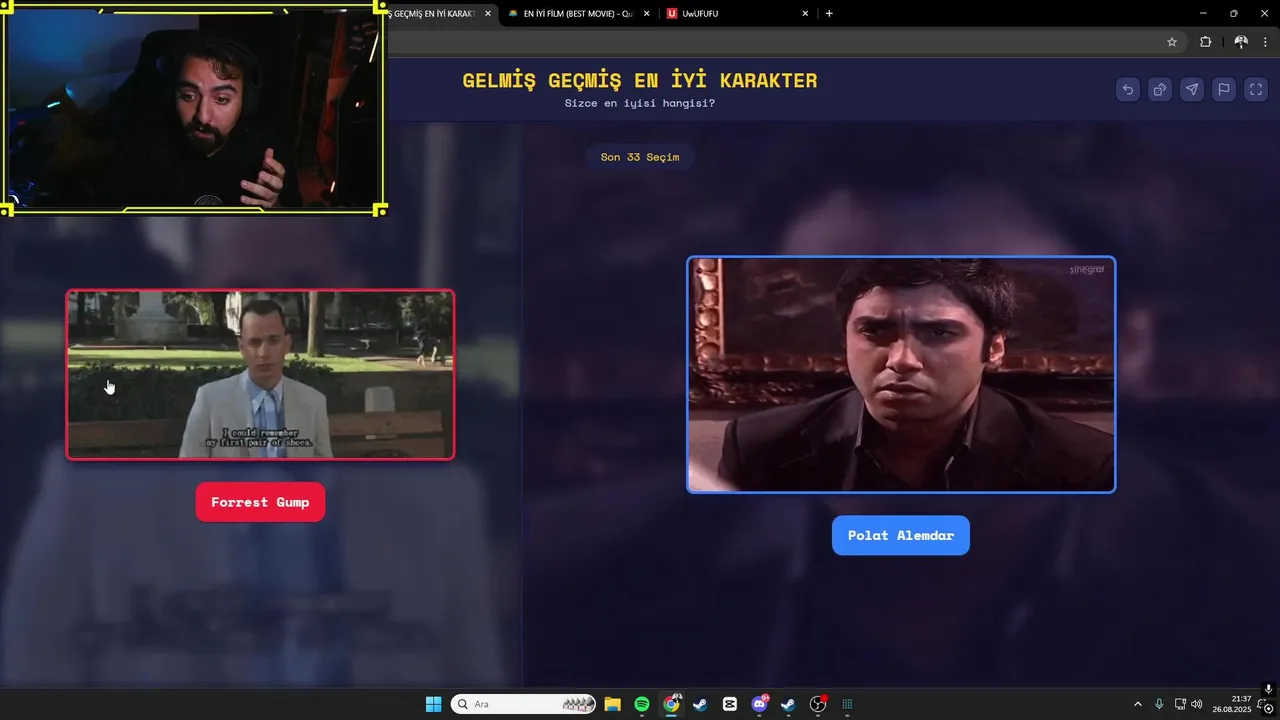Undo the last choice with the back-arrow icon
The width and height of the screenshot is (1280, 720).
point(1128,90)
